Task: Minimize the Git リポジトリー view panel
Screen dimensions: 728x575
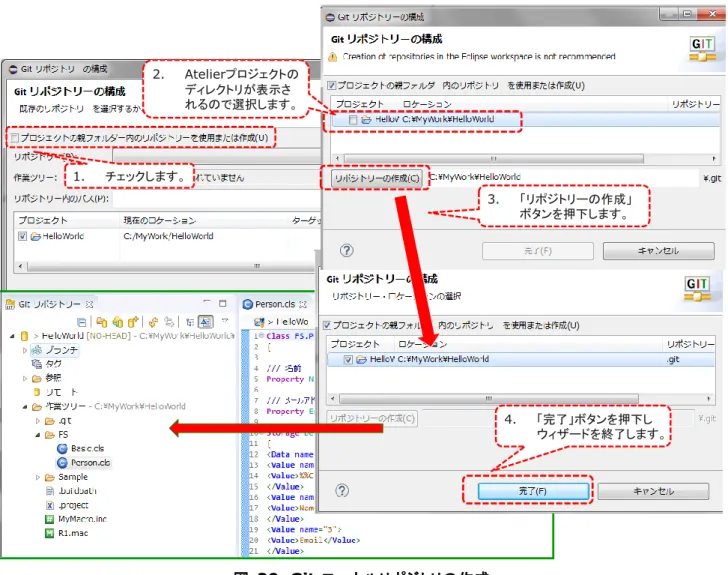Action: (x=207, y=303)
